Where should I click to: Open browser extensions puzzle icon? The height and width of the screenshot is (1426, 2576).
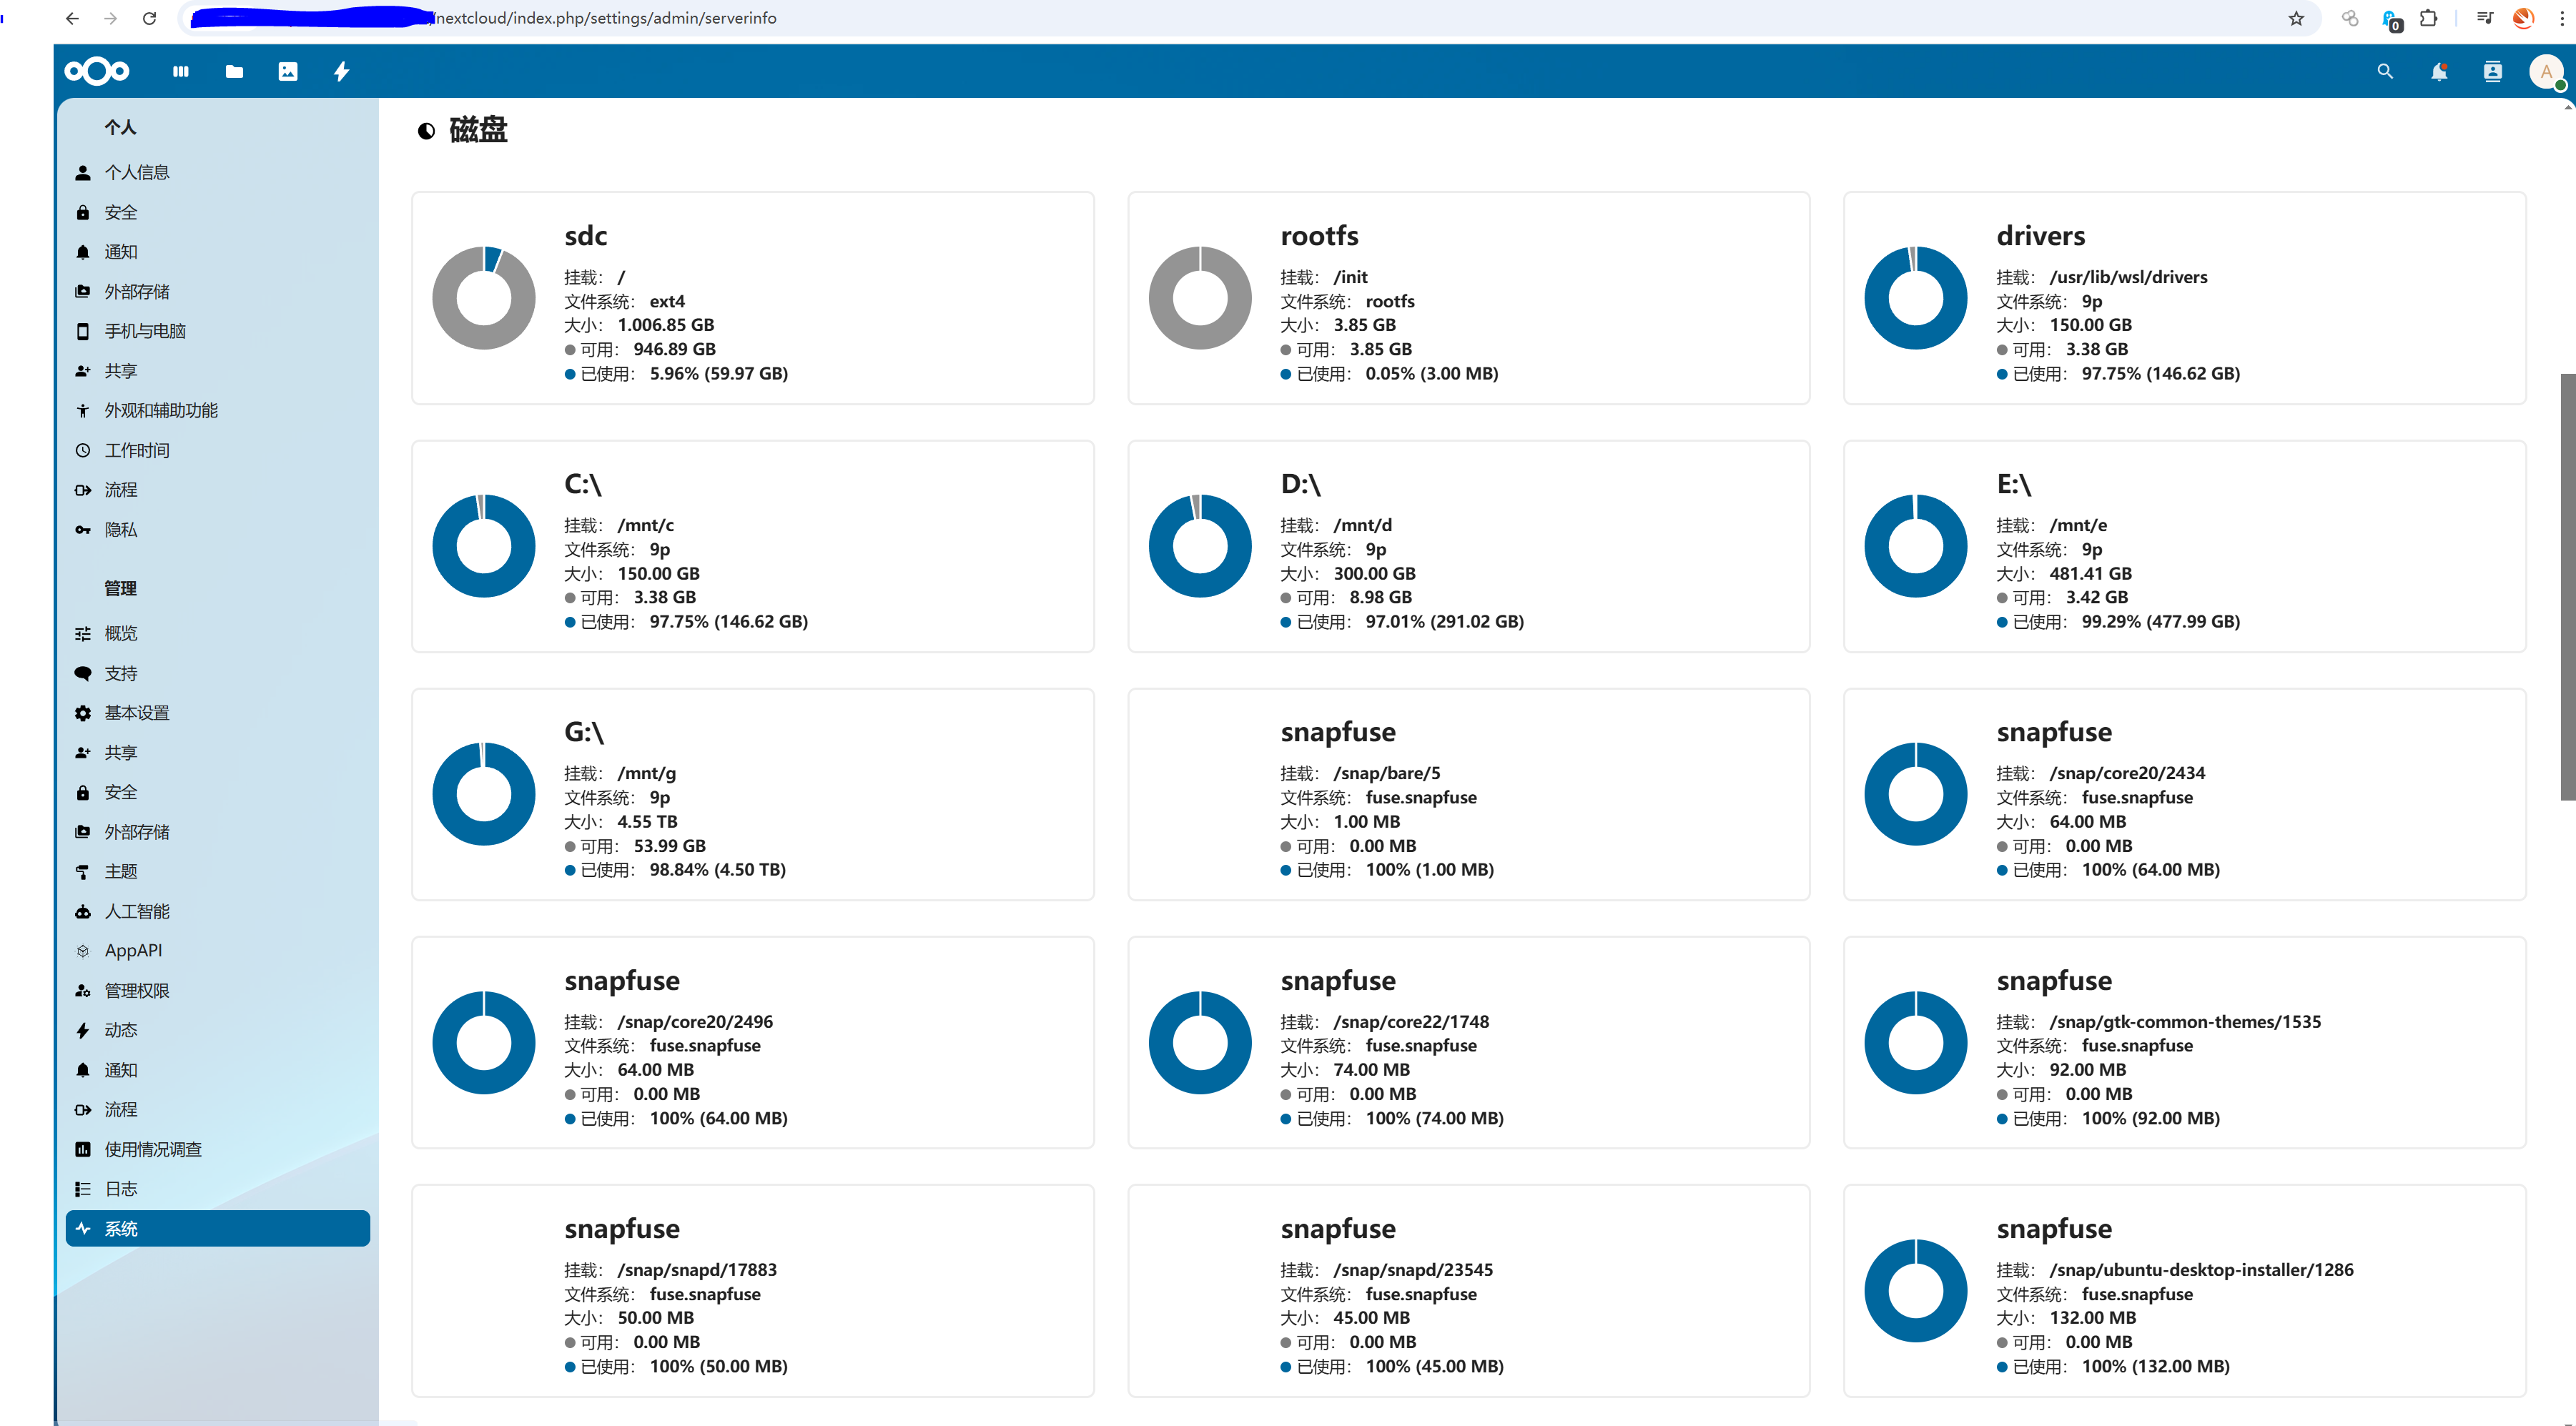2429,18
